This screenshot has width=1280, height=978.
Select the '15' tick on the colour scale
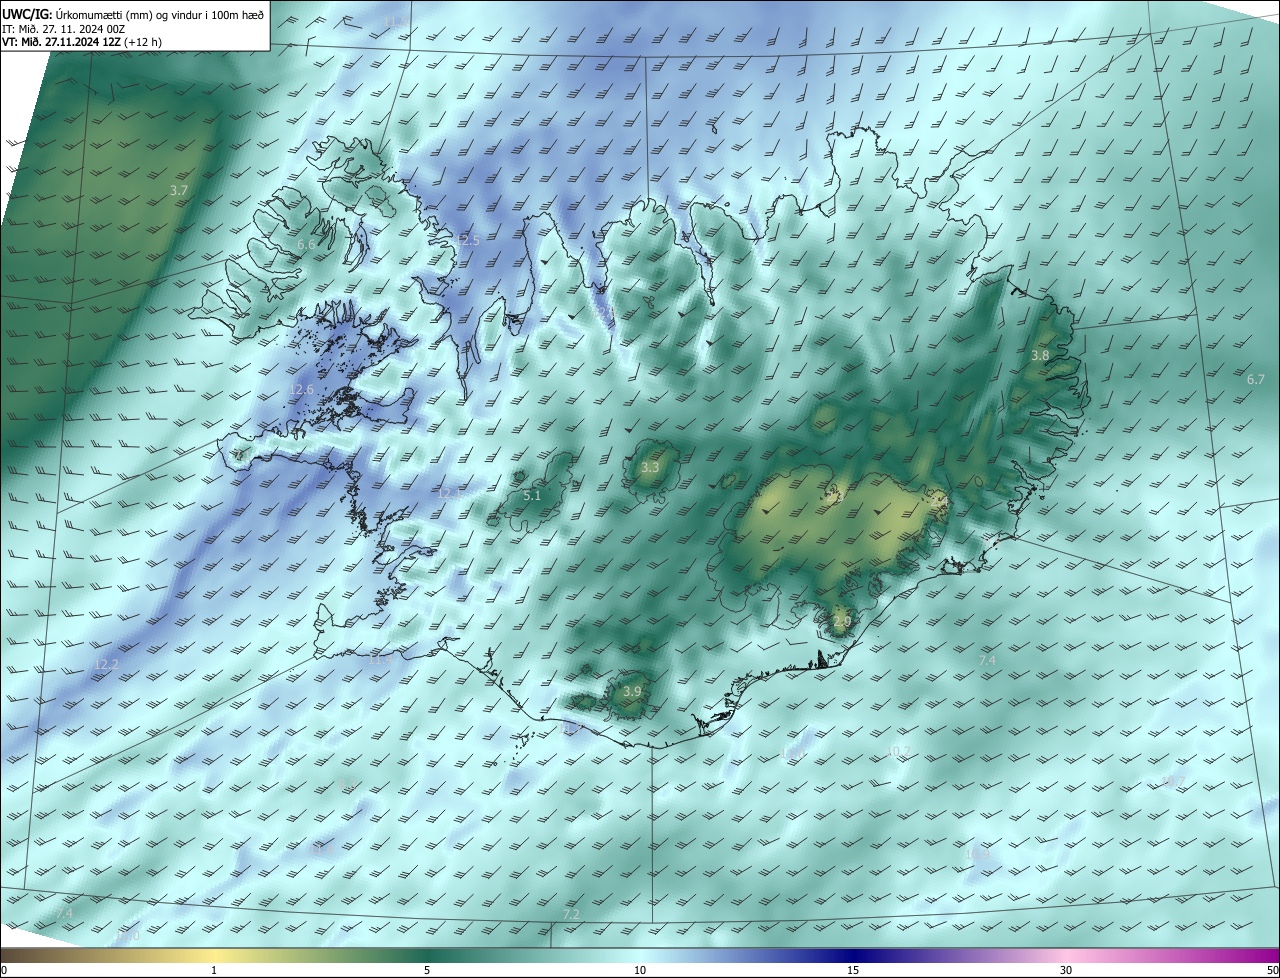(853, 970)
